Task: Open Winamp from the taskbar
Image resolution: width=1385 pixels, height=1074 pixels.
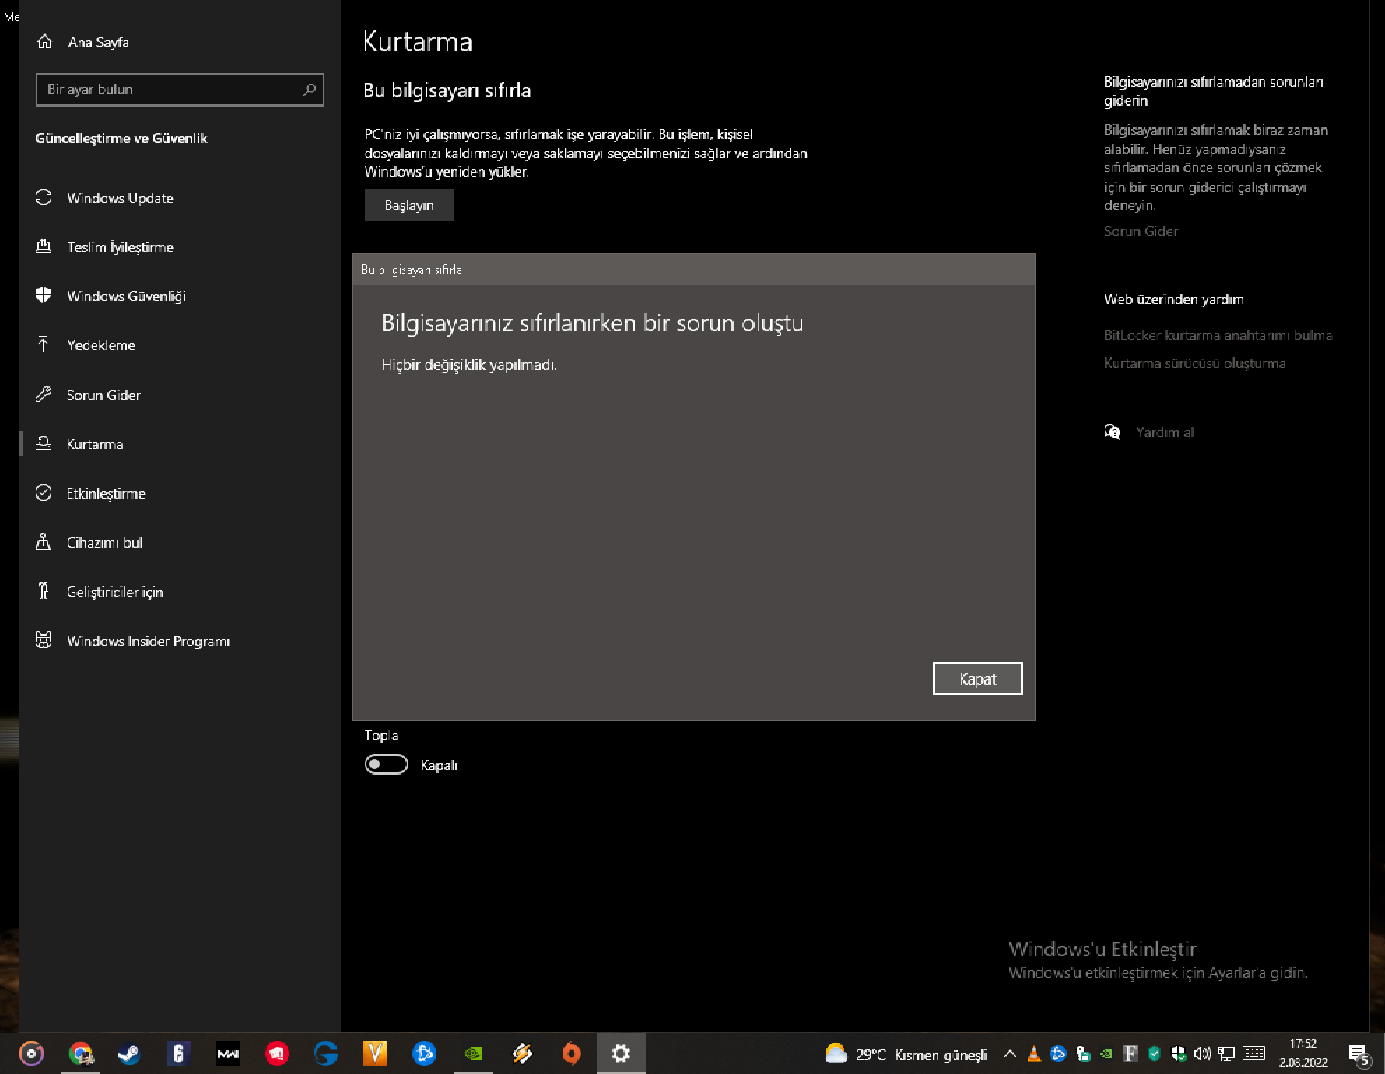Action: tap(523, 1053)
